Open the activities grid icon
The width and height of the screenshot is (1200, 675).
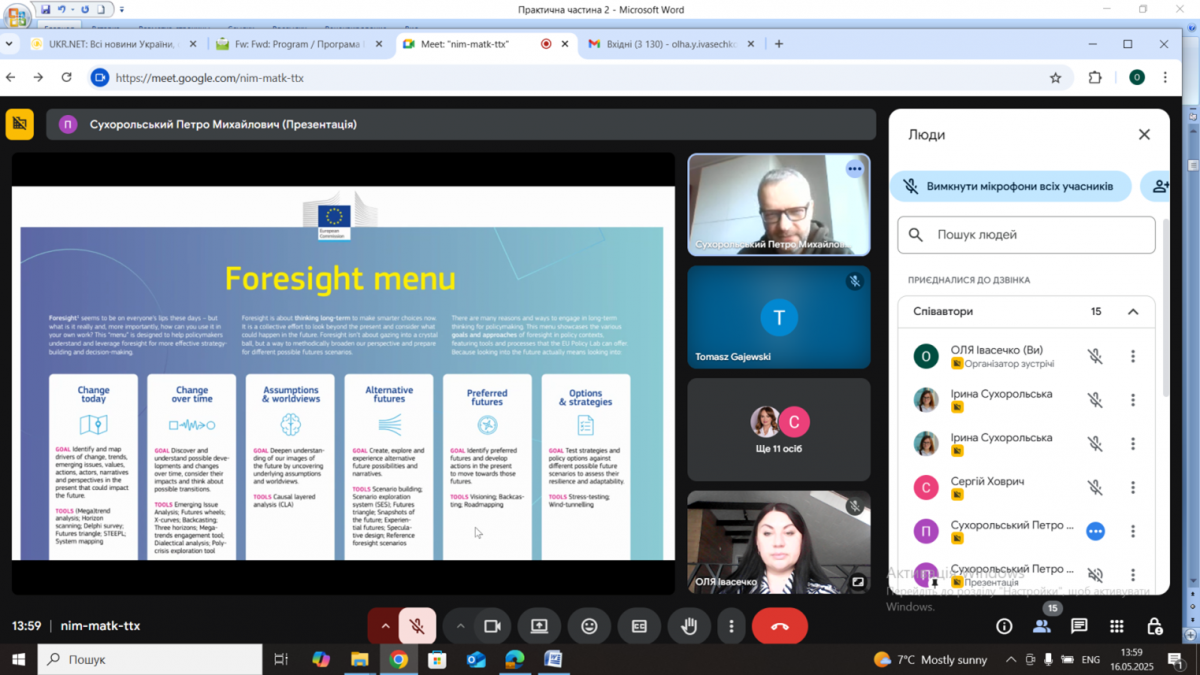pos(1116,626)
